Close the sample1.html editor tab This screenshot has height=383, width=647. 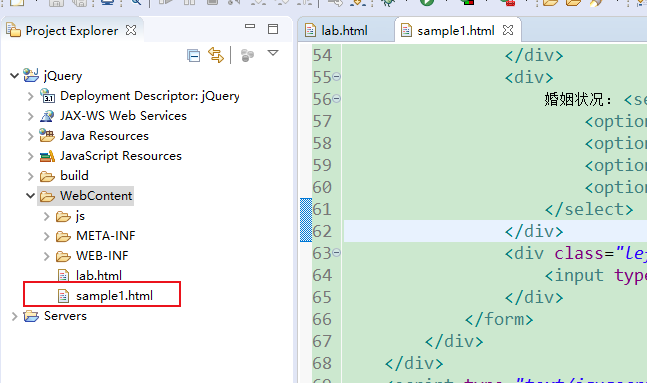pyautogui.click(x=508, y=30)
